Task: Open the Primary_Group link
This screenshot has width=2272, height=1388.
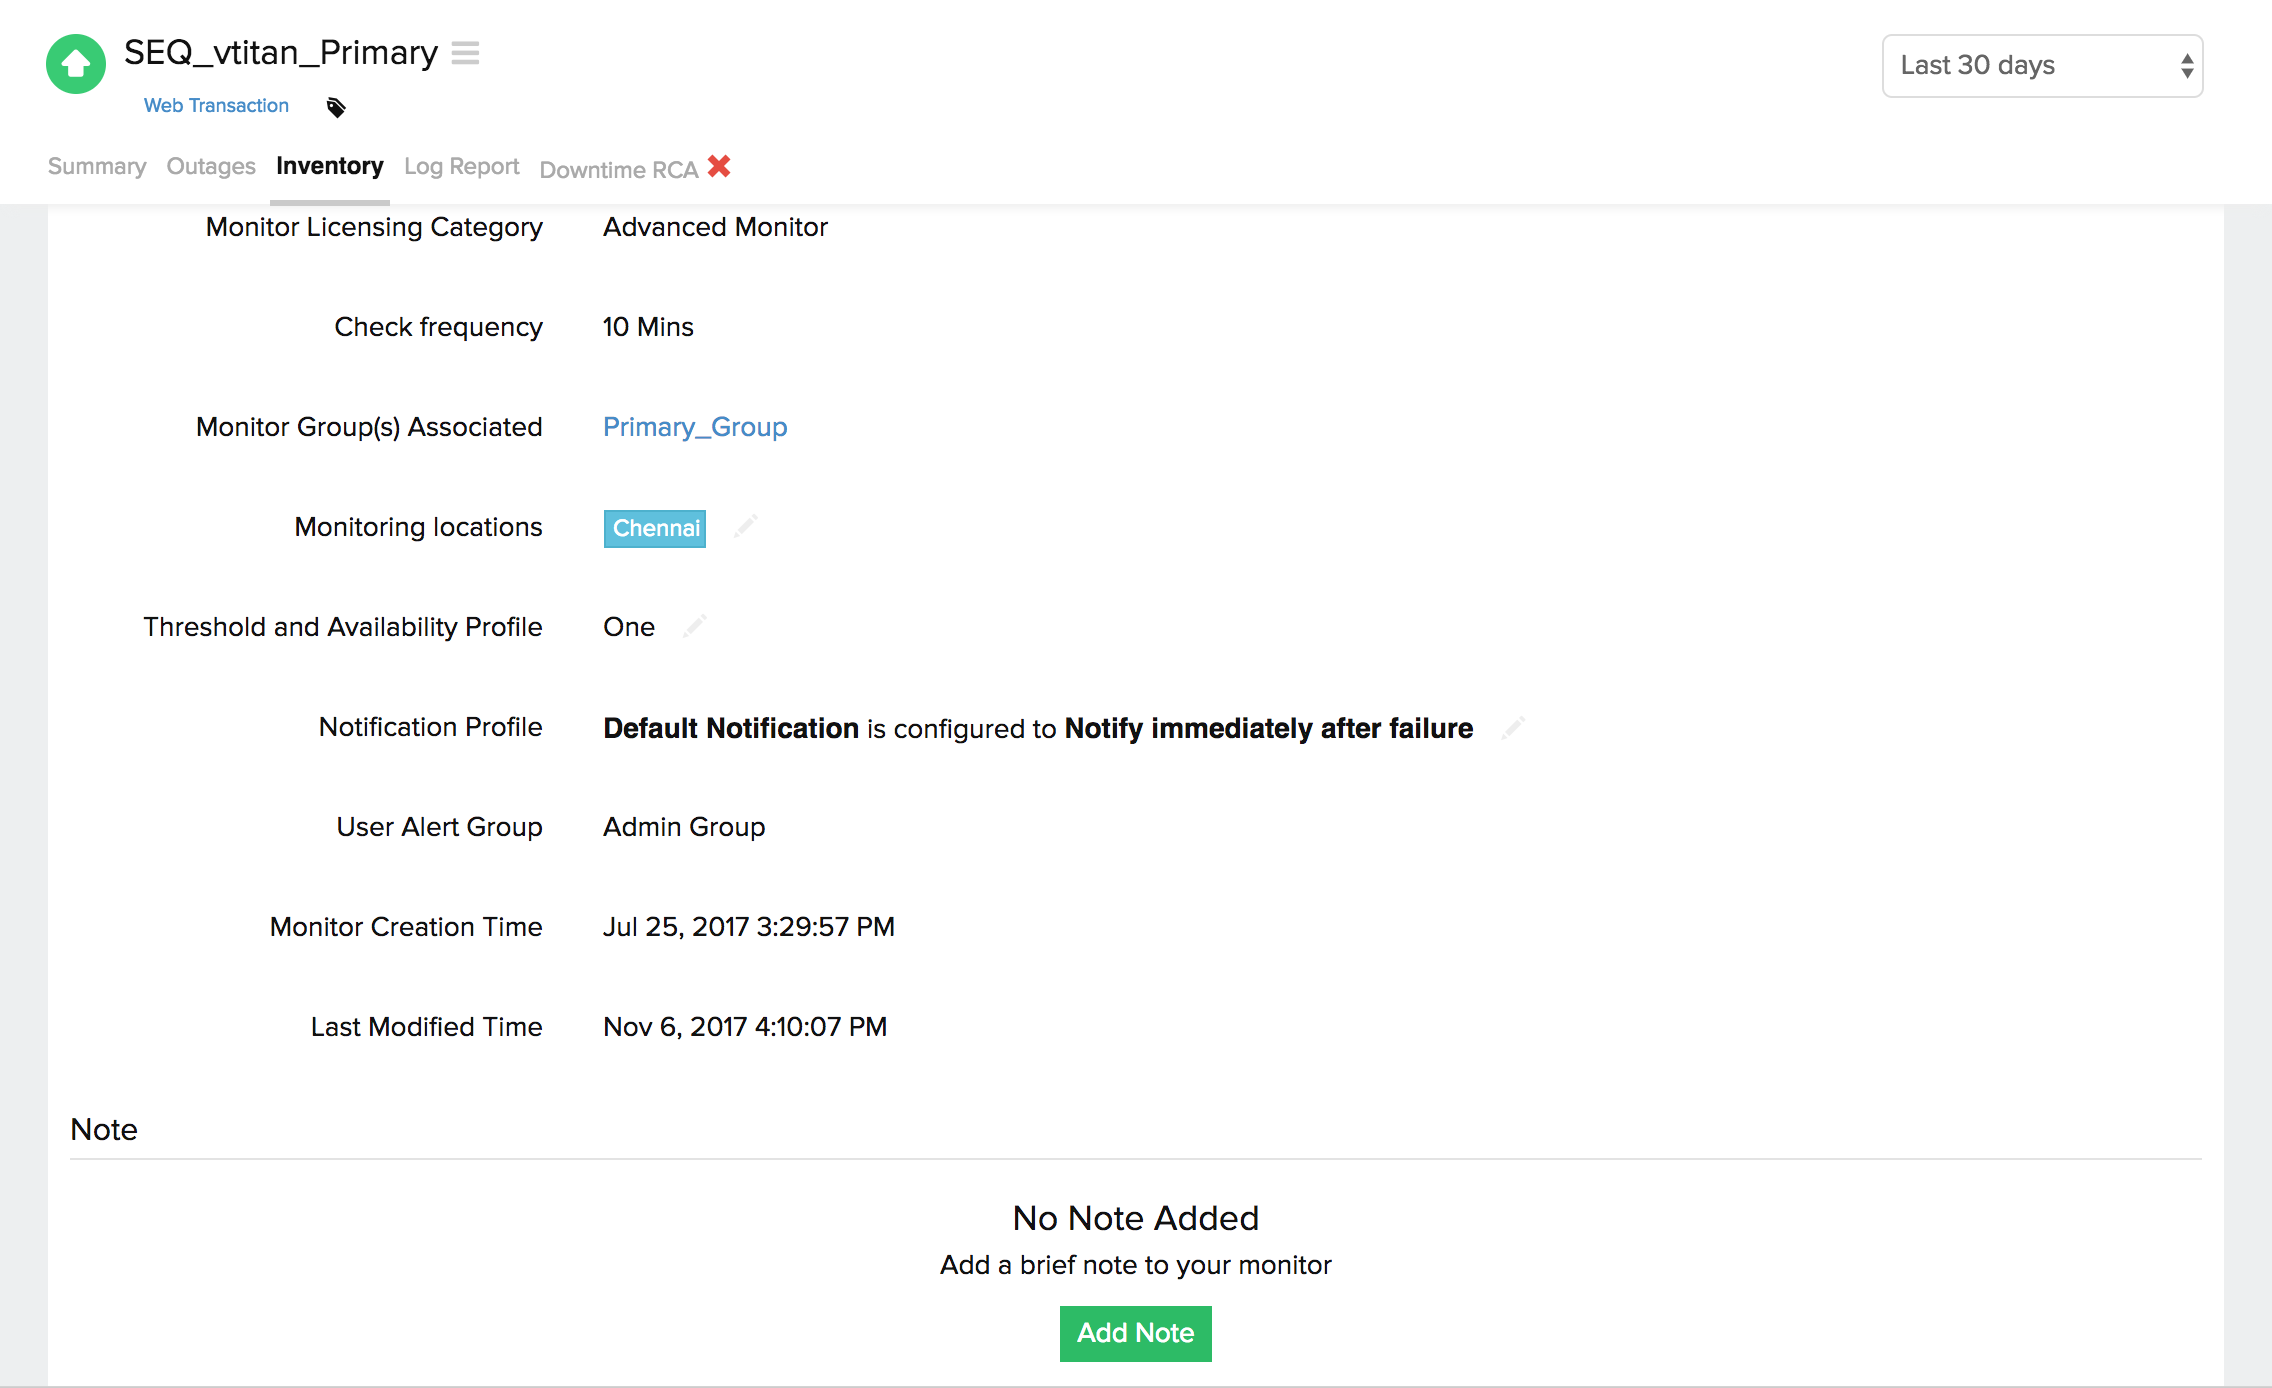Action: [695, 427]
